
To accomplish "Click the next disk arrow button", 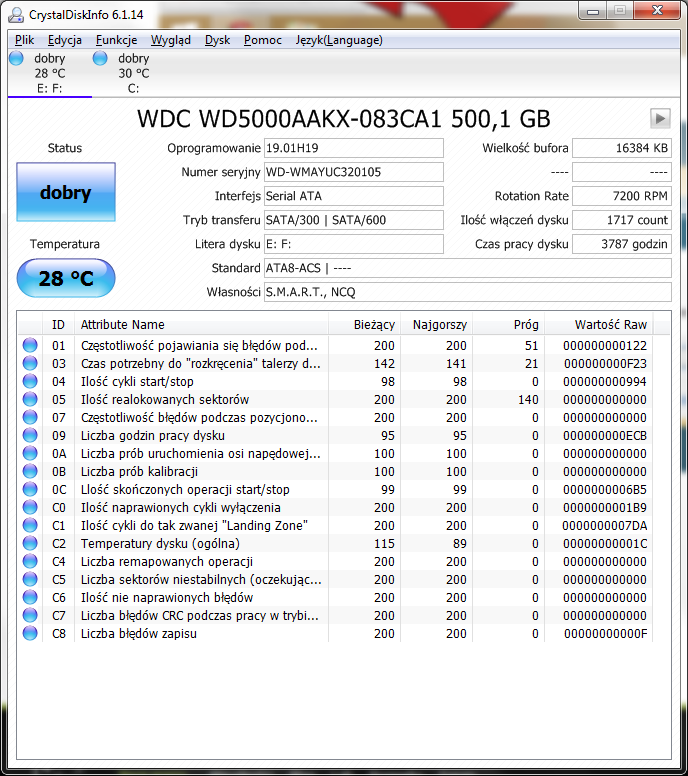I will tap(660, 119).
